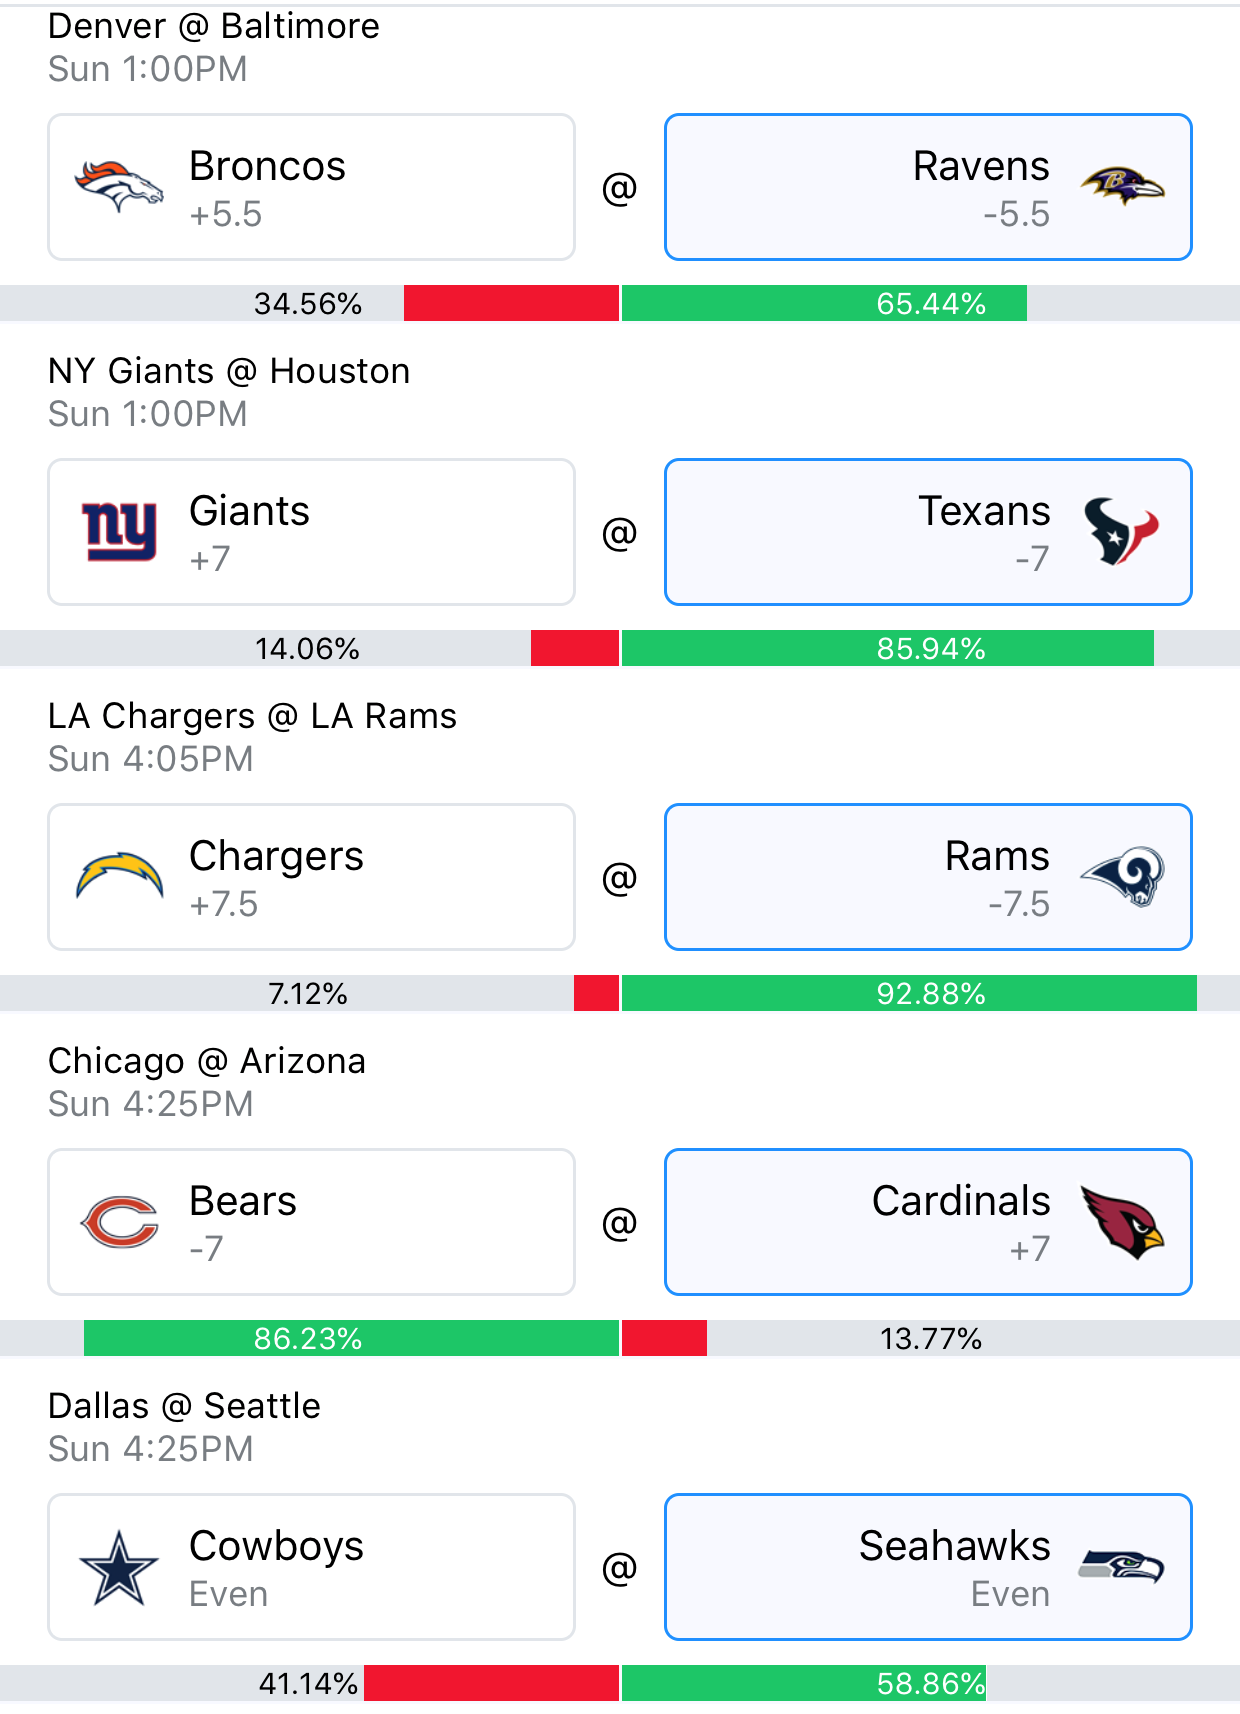
Task: Tap the Chicago Bears C logo
Action: coord(119,1221)
